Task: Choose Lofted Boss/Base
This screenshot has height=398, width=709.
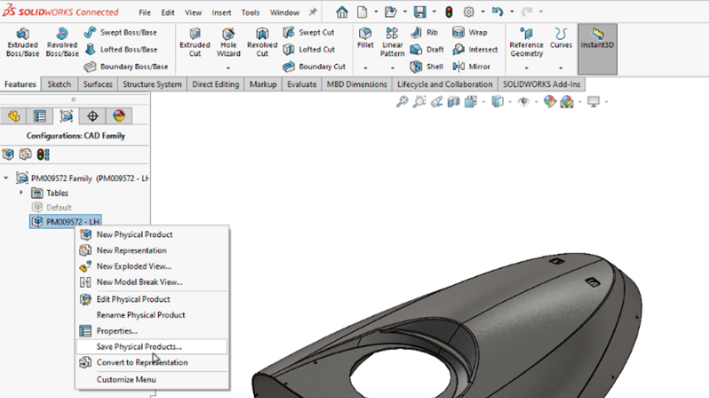Action: (121, 49)
